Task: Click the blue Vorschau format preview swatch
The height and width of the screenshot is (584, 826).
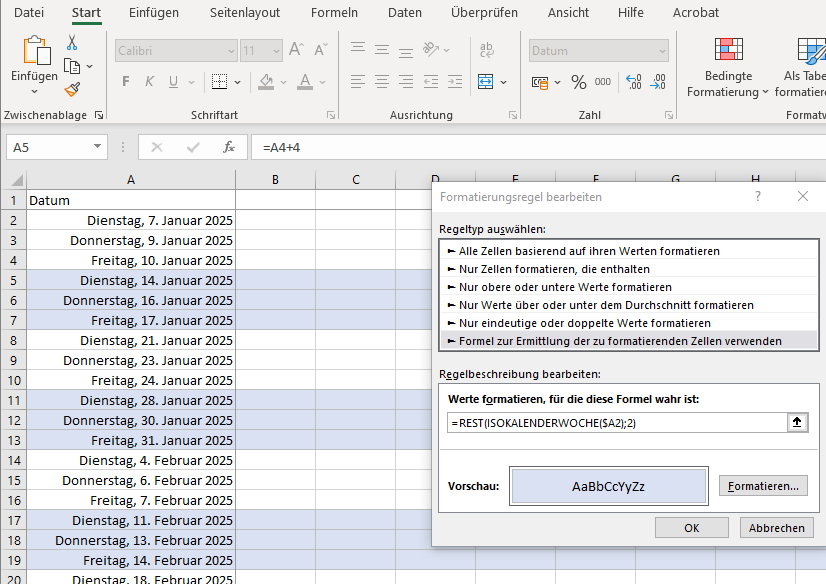Action: (x=608, y=486)
